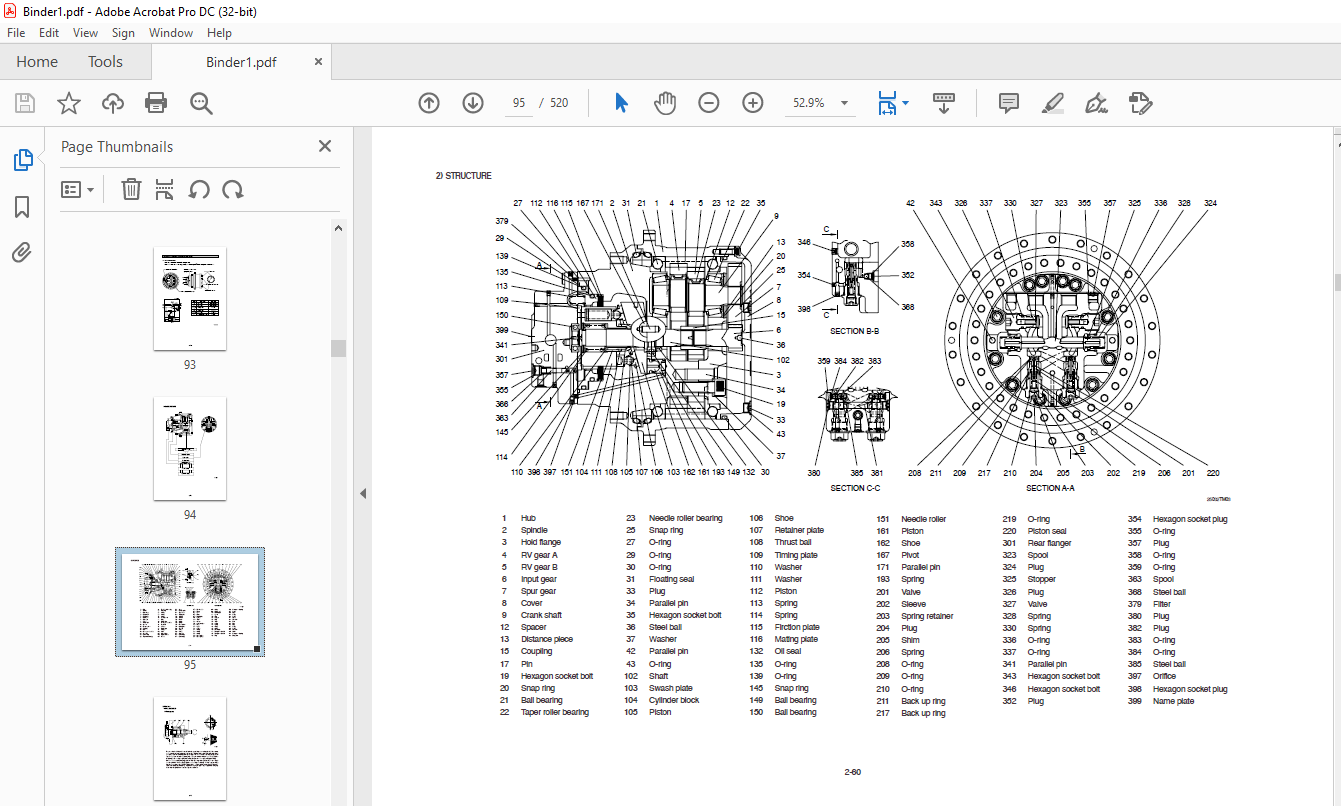Image resolution: width=1341 pixels, height=806 pixels.
Task: Open the Sign menu
Action: pos(123,33)
